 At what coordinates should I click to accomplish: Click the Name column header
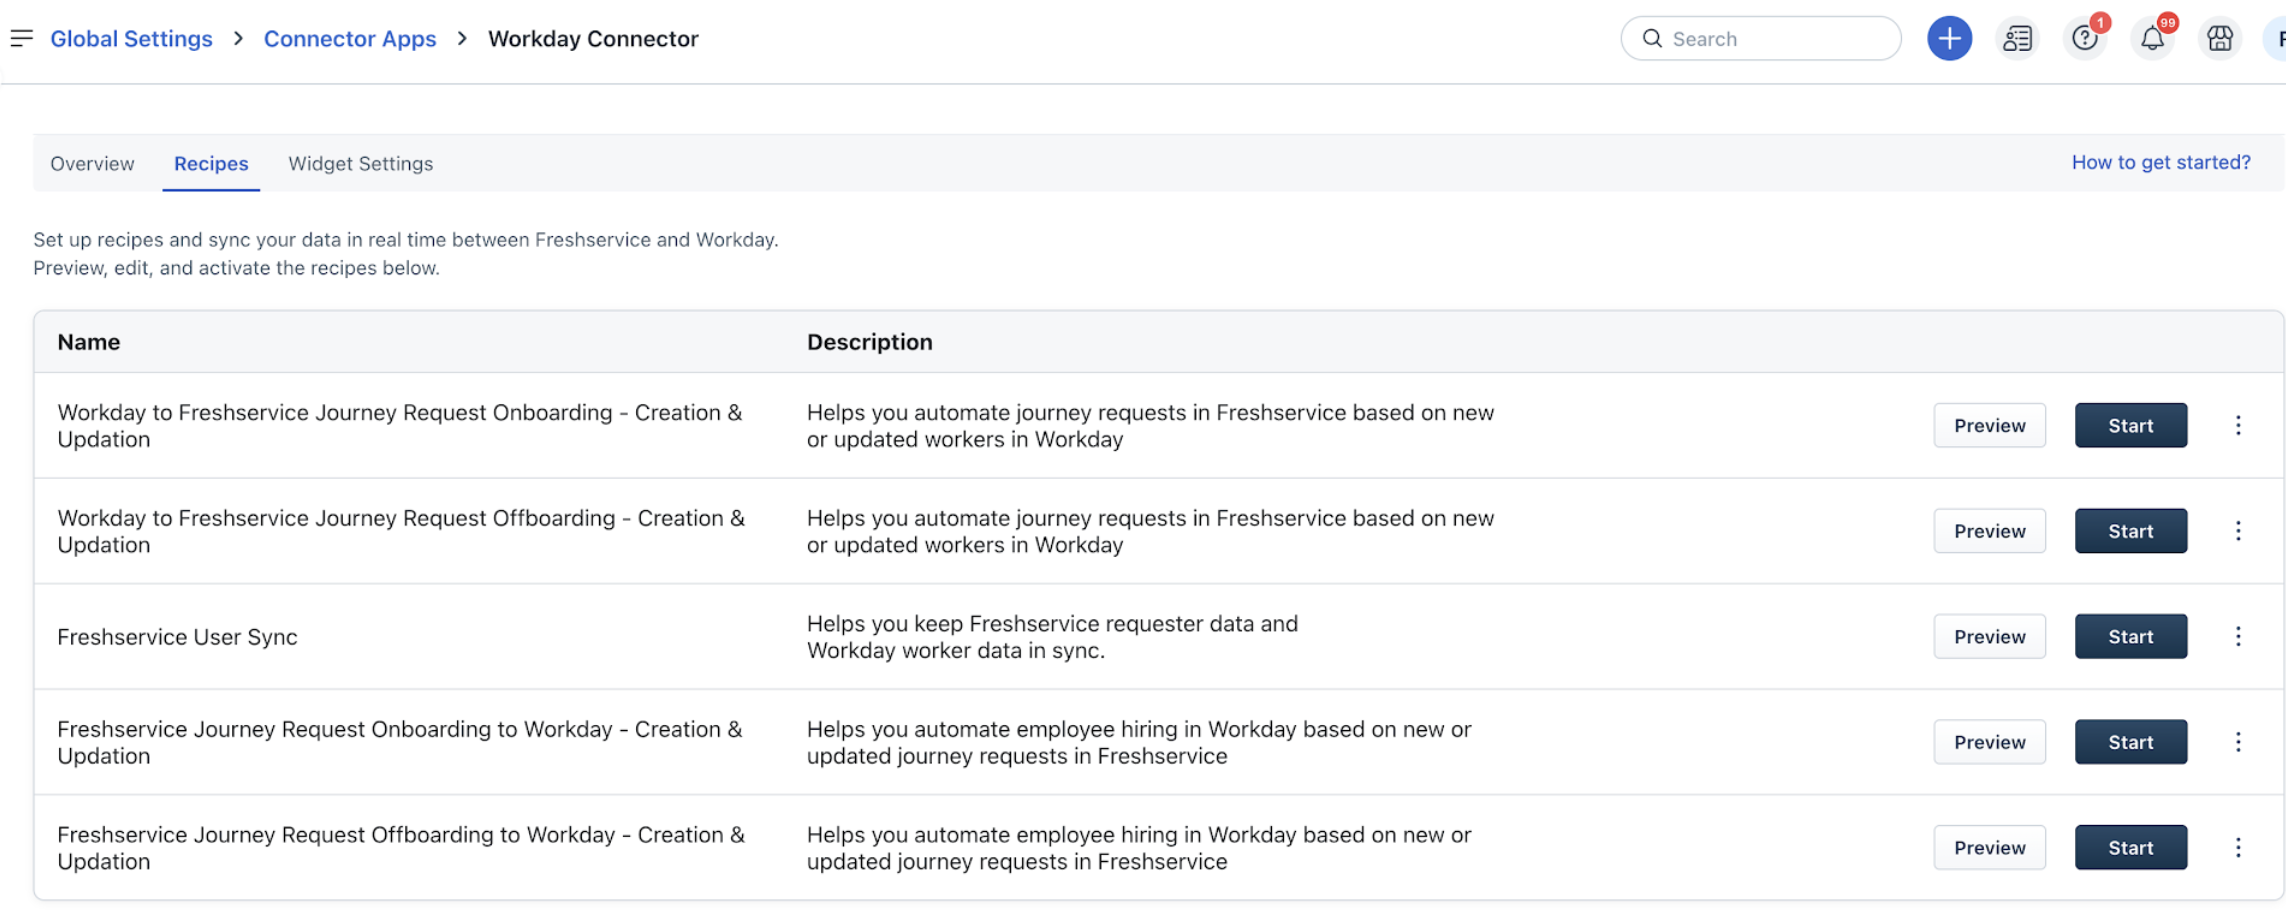[88, 342]
